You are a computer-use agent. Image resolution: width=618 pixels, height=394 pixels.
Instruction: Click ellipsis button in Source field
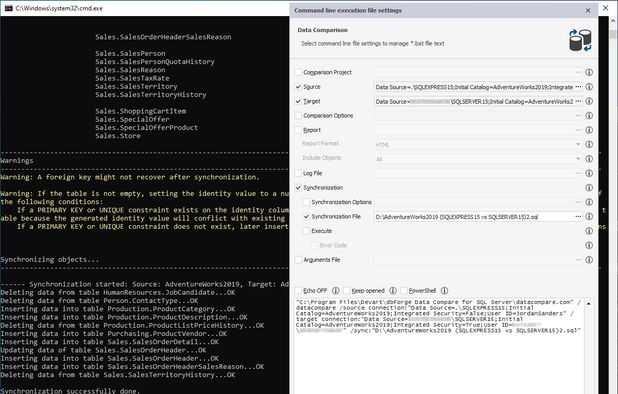coord(578,87)
